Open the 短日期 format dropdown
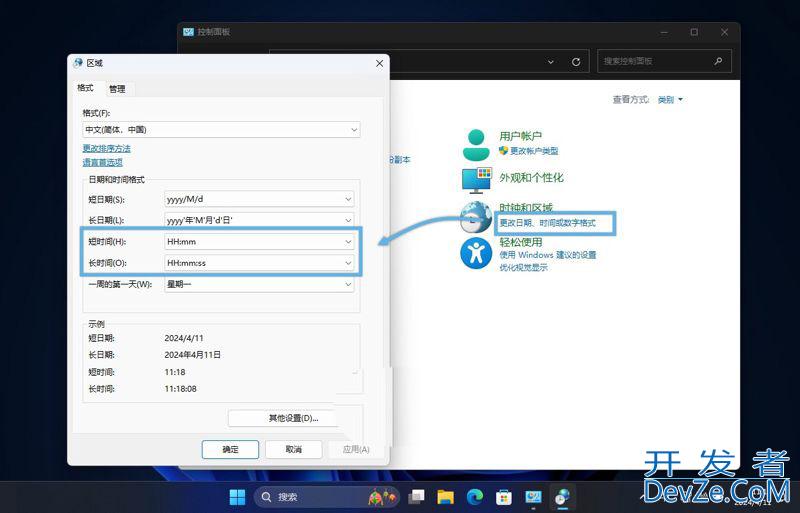 [x=259, y=199]
